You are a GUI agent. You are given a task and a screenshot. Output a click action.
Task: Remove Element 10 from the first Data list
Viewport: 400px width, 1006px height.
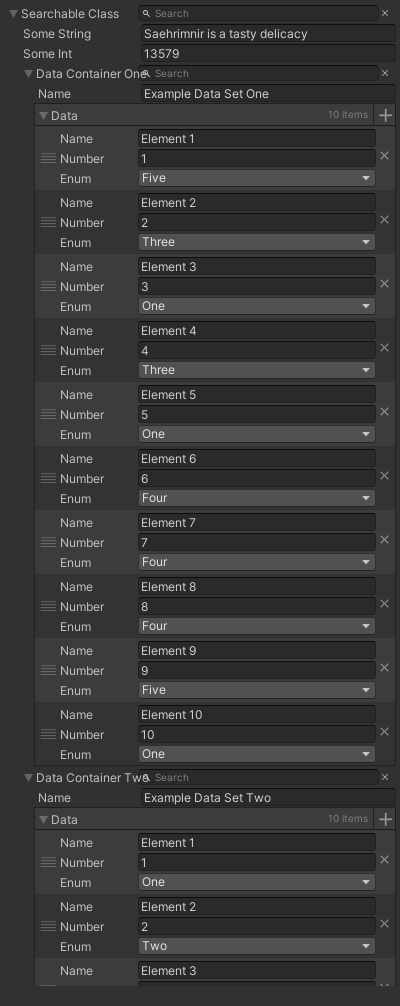coord(385,731)
